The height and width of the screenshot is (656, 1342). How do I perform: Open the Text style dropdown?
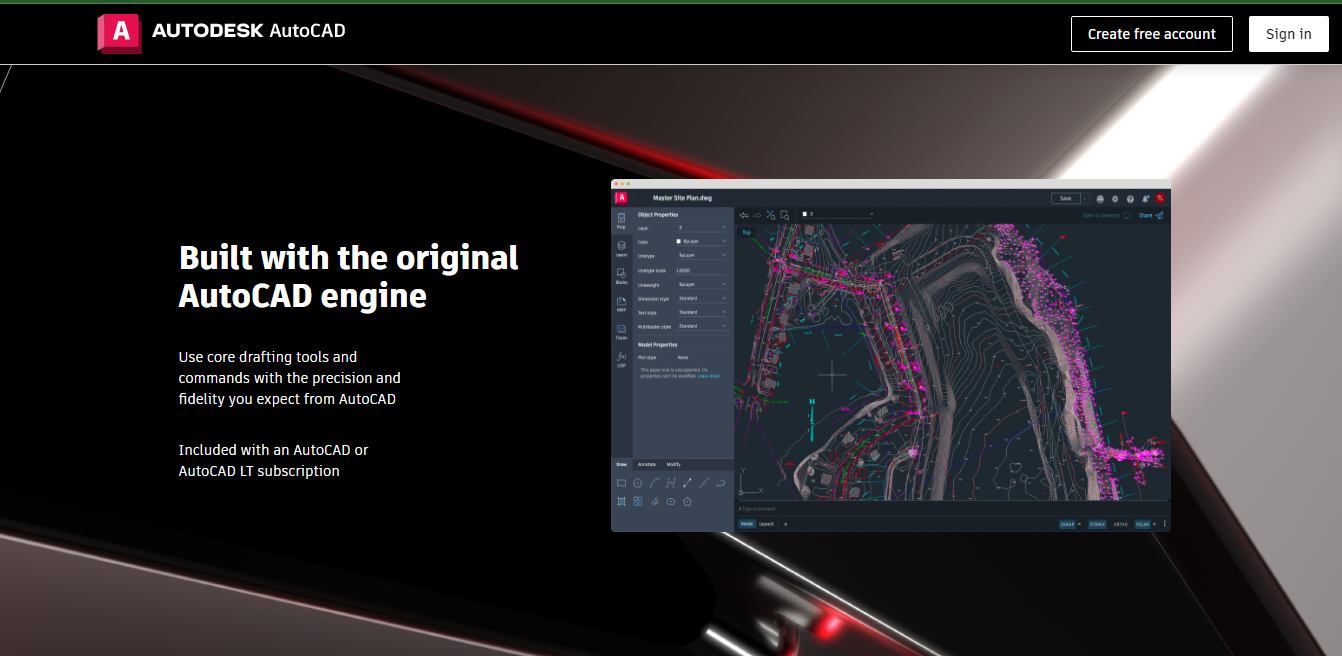tap(701, 312)
